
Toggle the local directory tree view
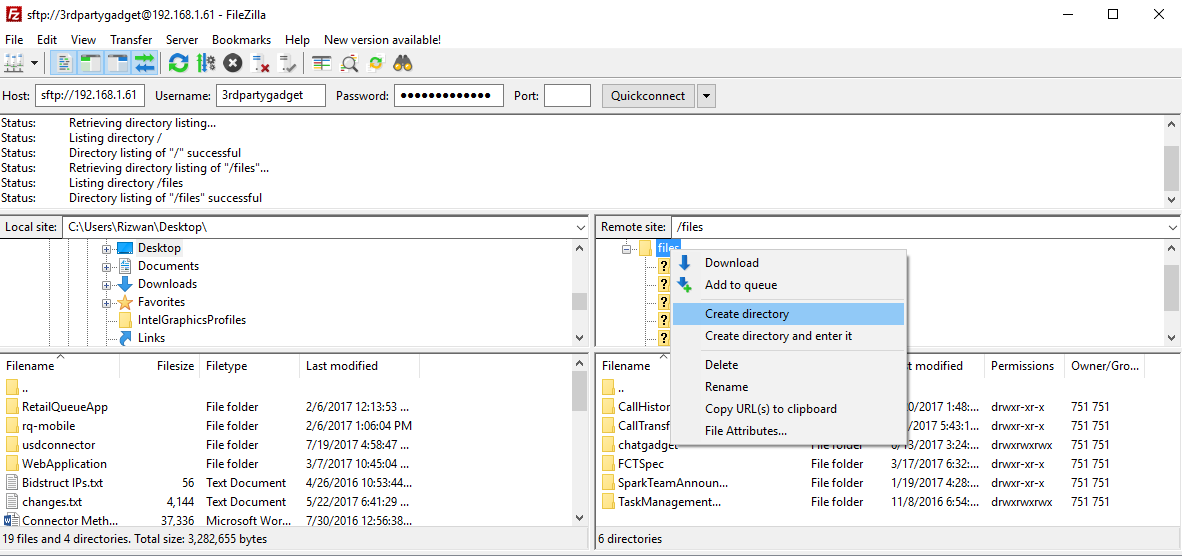91,64
